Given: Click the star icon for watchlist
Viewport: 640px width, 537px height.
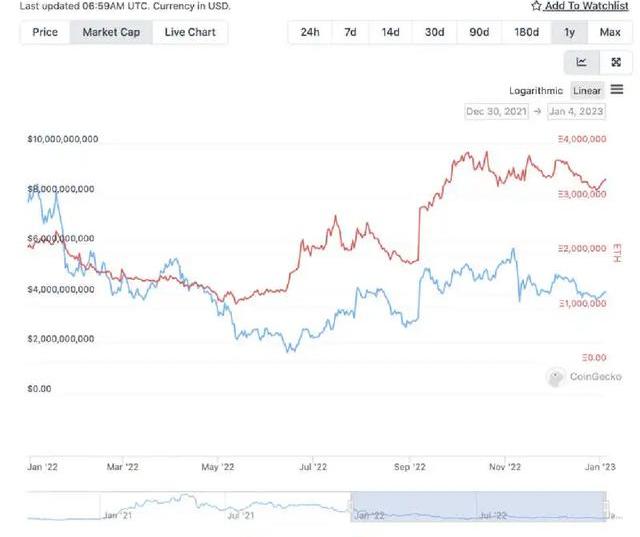Looking at the screenshot, I should coord(536,6).
